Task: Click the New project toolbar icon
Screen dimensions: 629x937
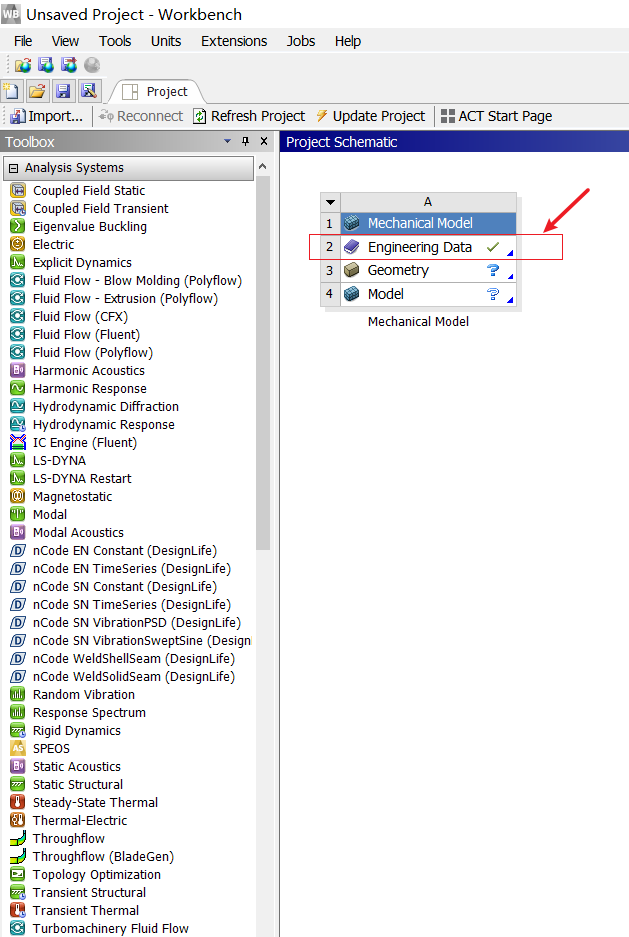Action: tap(11, 91)
